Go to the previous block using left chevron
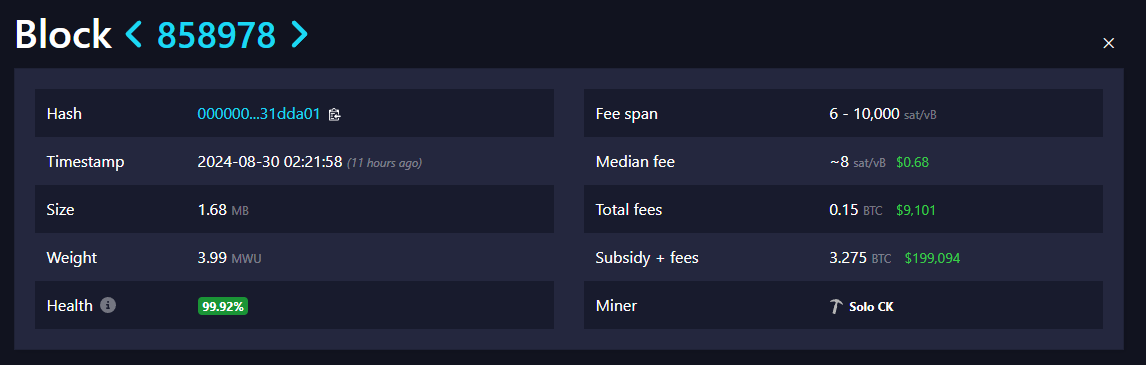This screenshot has width=1146, height=365. pyautogui.click(x=134, y=34)
